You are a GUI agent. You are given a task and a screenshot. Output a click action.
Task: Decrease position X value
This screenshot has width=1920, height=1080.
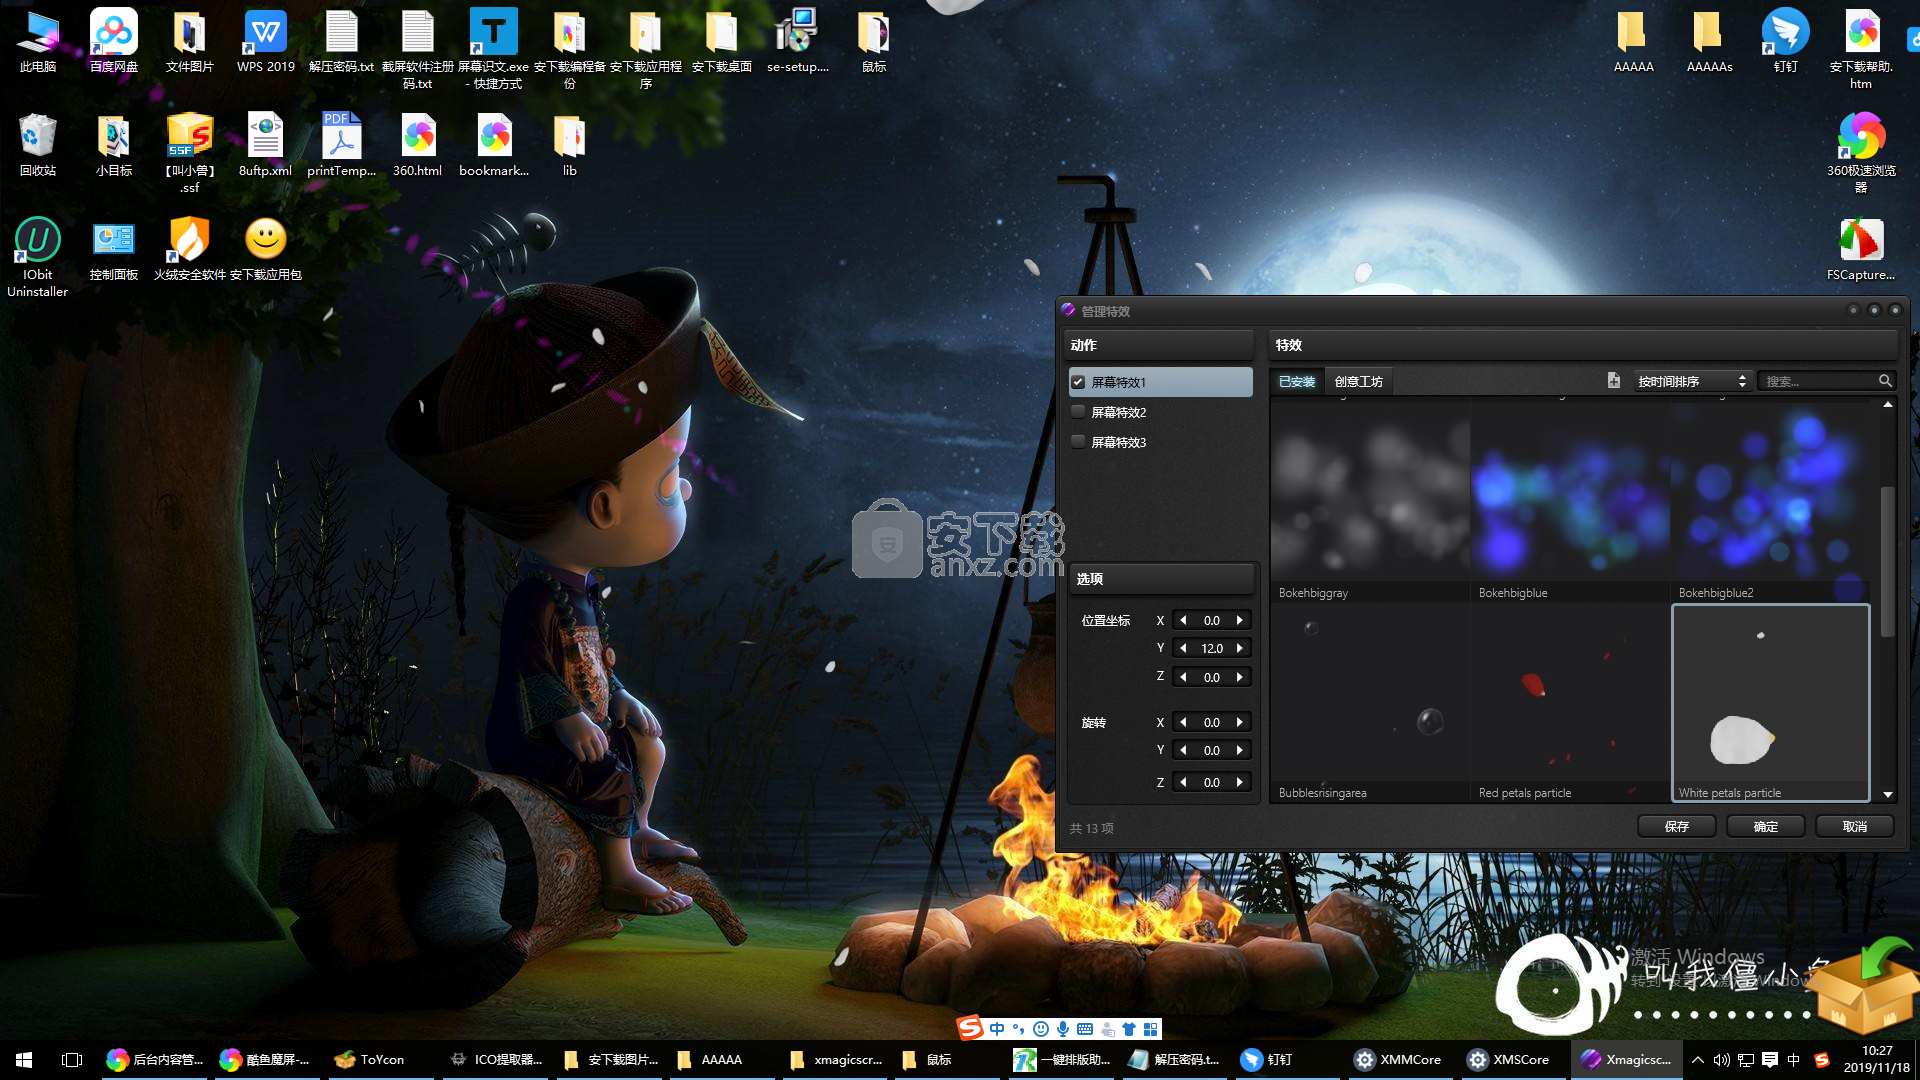1184,620
